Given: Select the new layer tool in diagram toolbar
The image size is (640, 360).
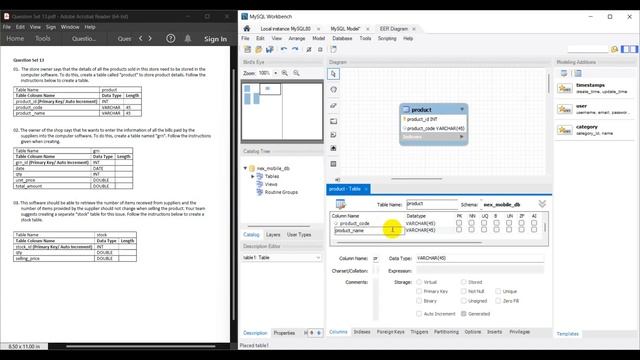Looking at the screenshot, I should click(x=333, y=121).
